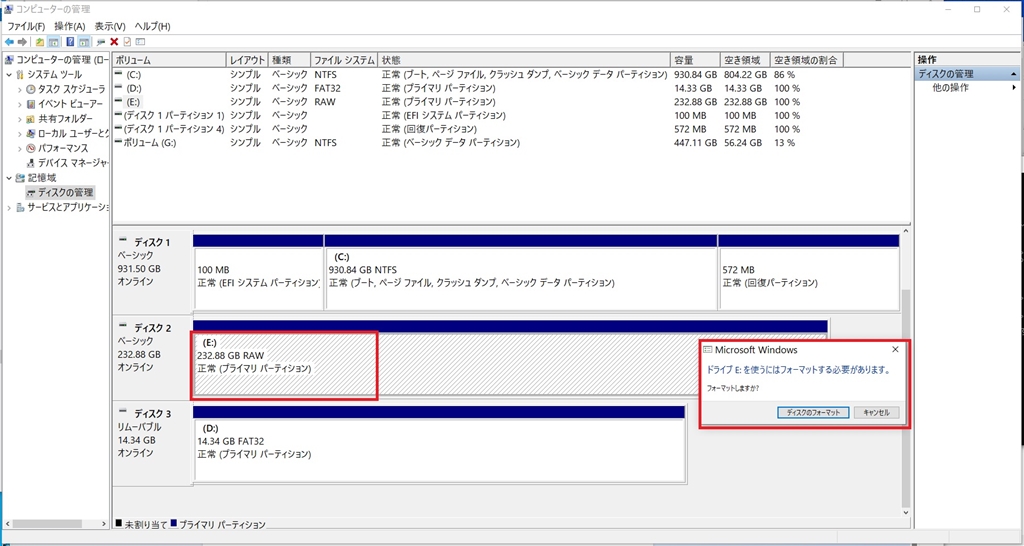Viewport: 1024px width, 546px height.
Task: Click the red X delete toolbar icon
Action: pos(114,42)
